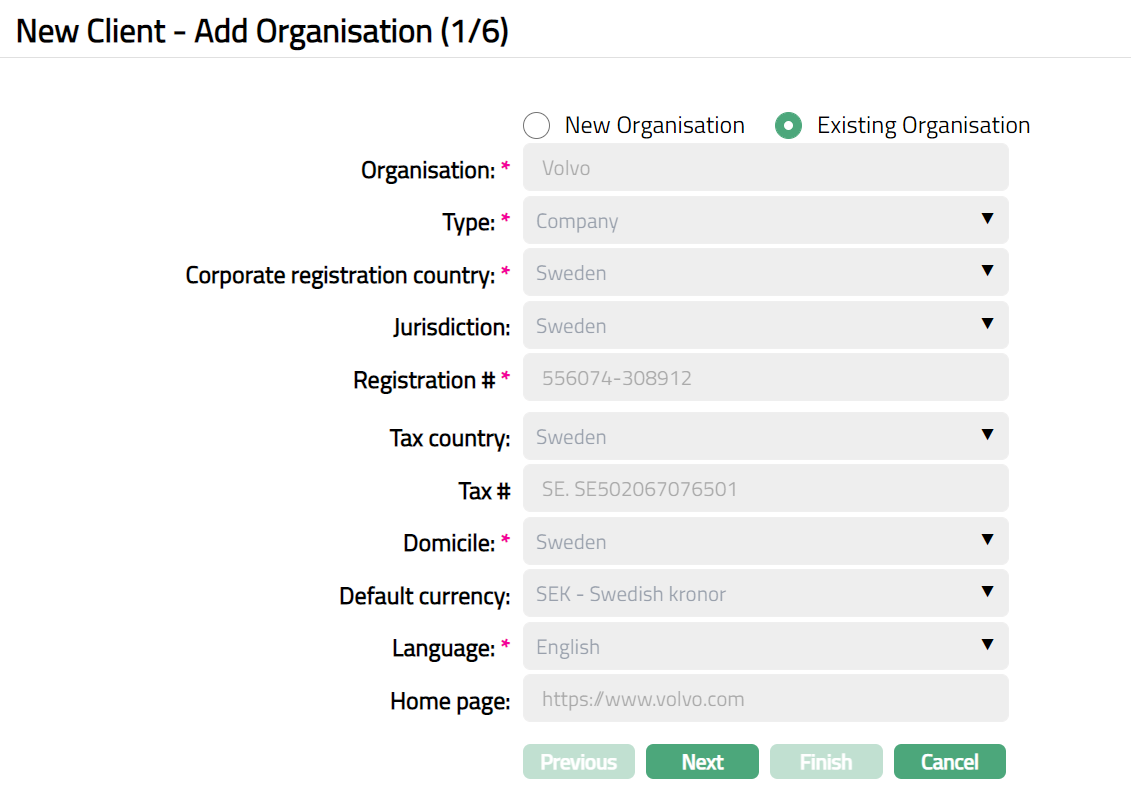Select the New Organisation radio button

(537, 126)
